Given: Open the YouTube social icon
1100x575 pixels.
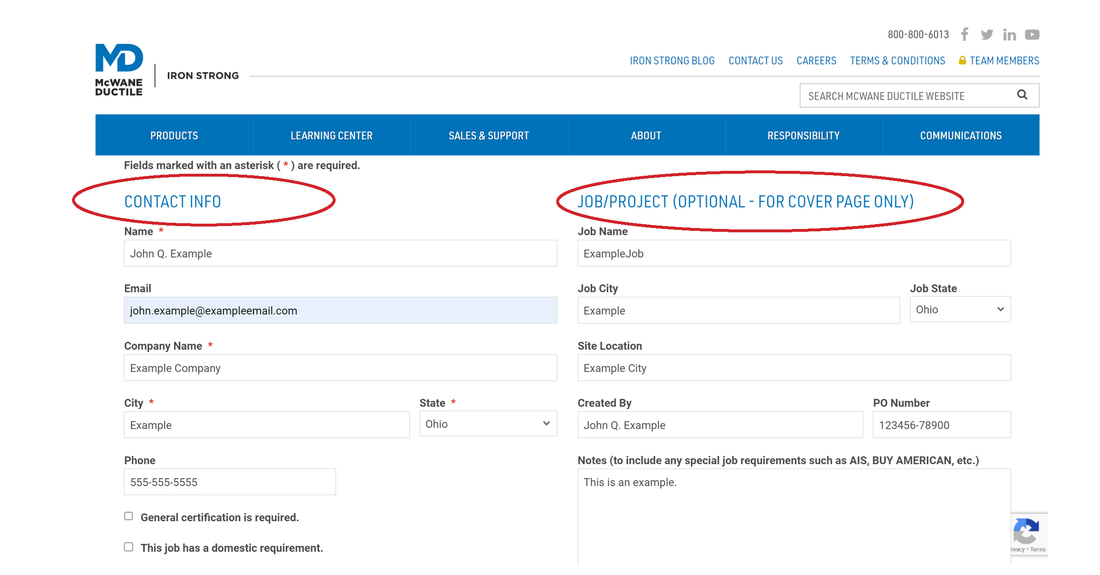Looking at the screenshot, I should [1032, 34].
